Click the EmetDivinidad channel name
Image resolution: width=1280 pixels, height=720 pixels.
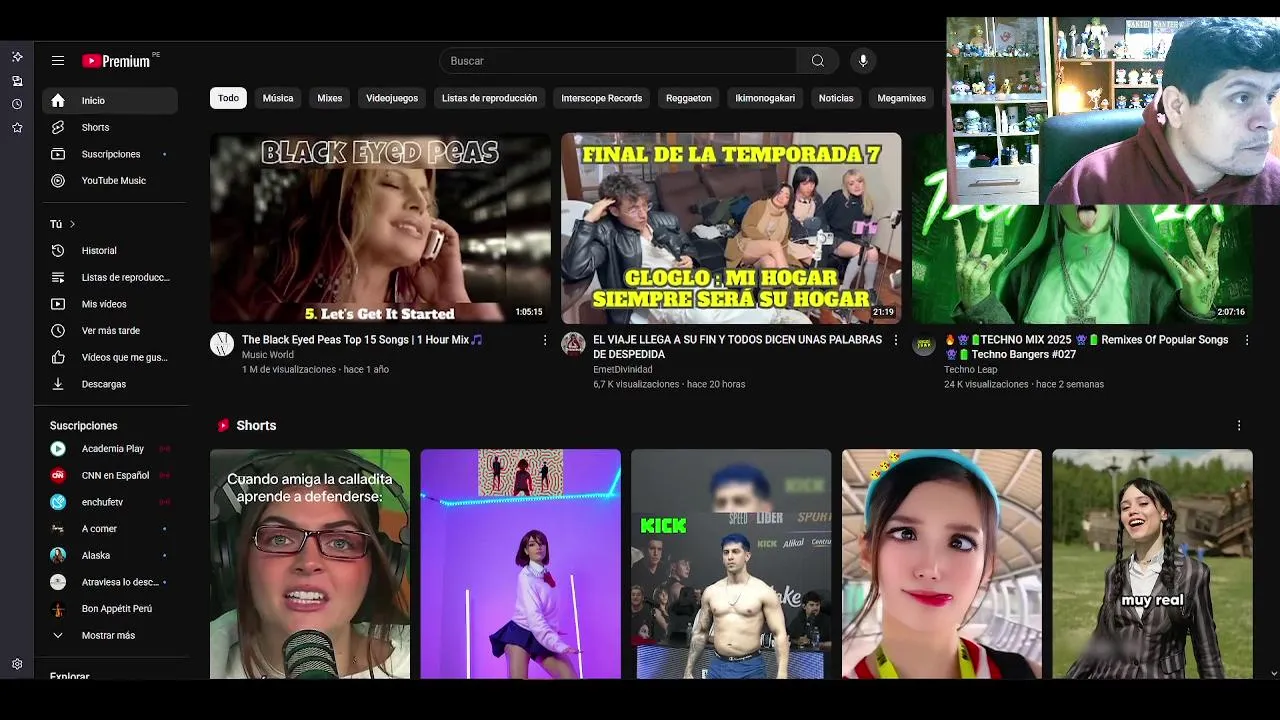[x=623, y=370]
